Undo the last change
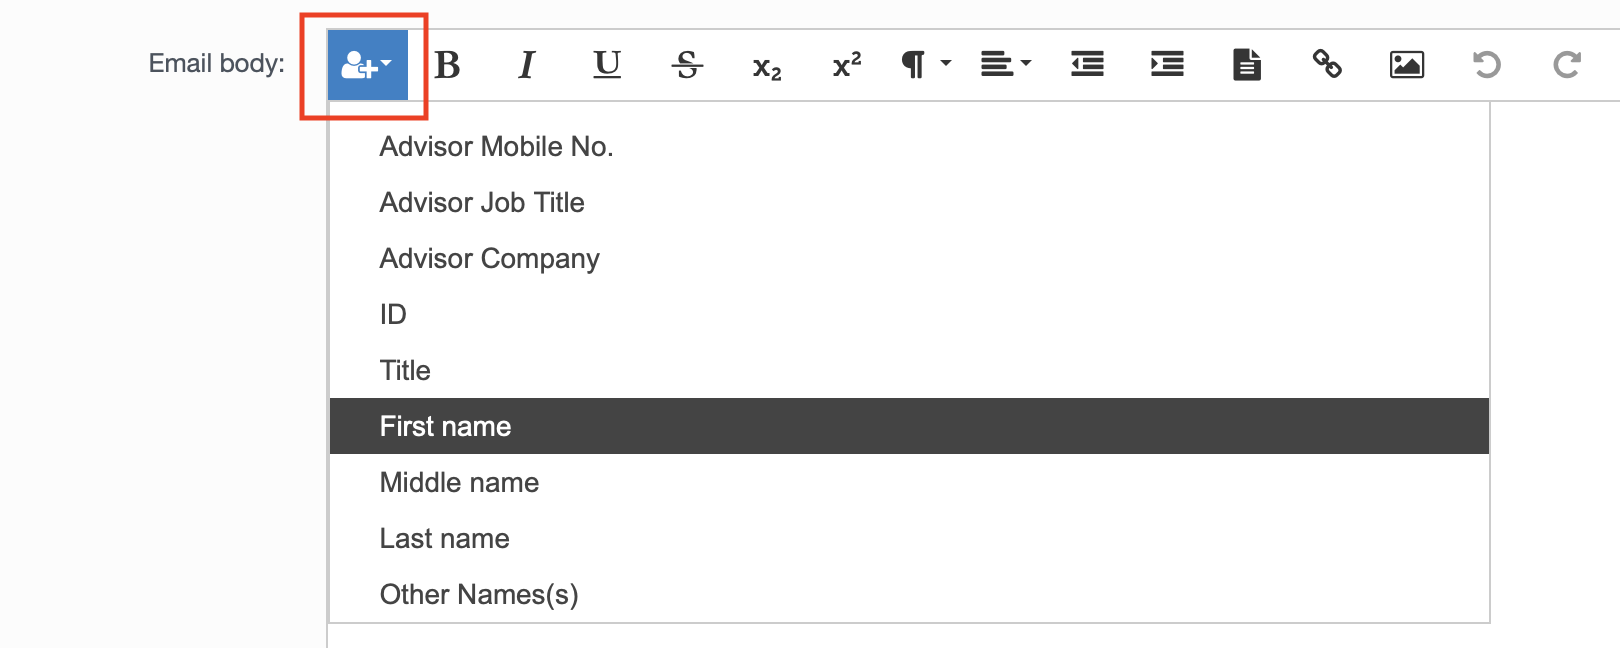The height and width of the screenshot is (648, 1620). [1486, 64]
